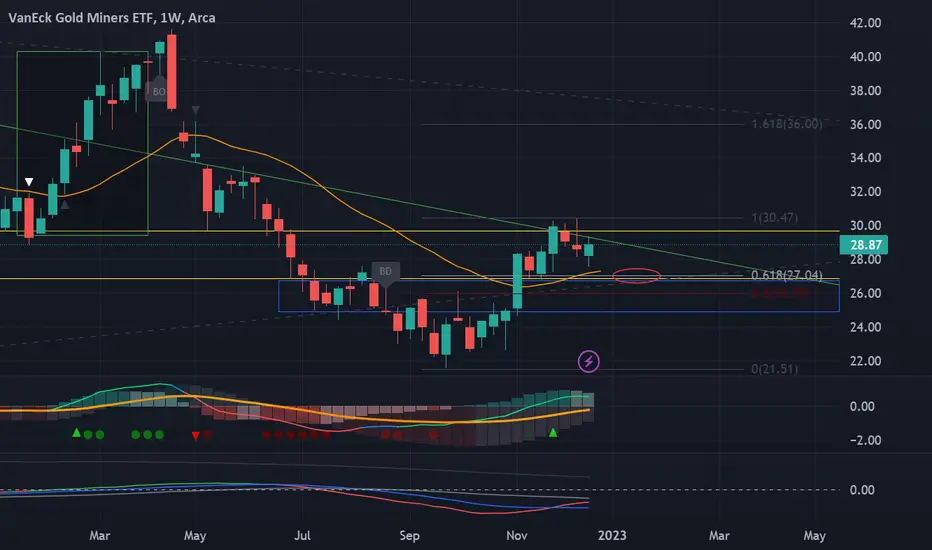932x550 pixels.
Task: Click the 0(21.51) Fibonacci level label
Action: [x=775, y=369]
